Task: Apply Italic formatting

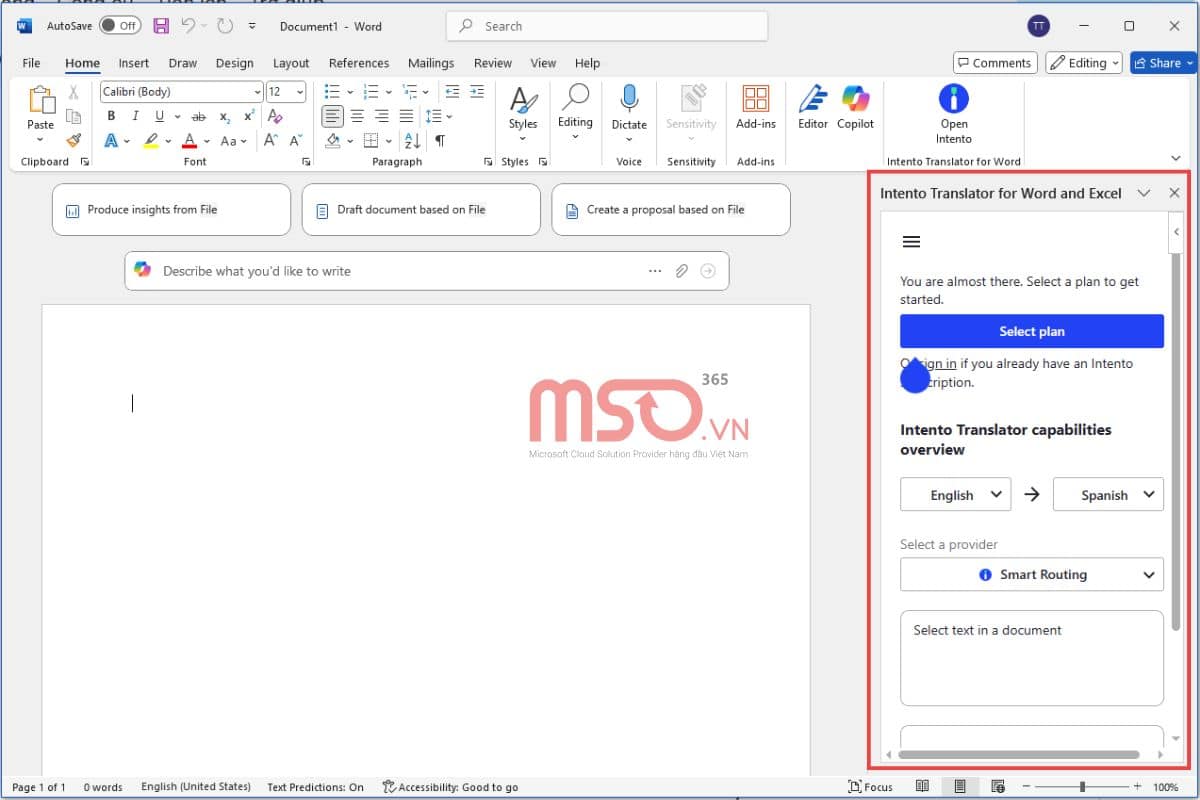Action: coord(135,116)
